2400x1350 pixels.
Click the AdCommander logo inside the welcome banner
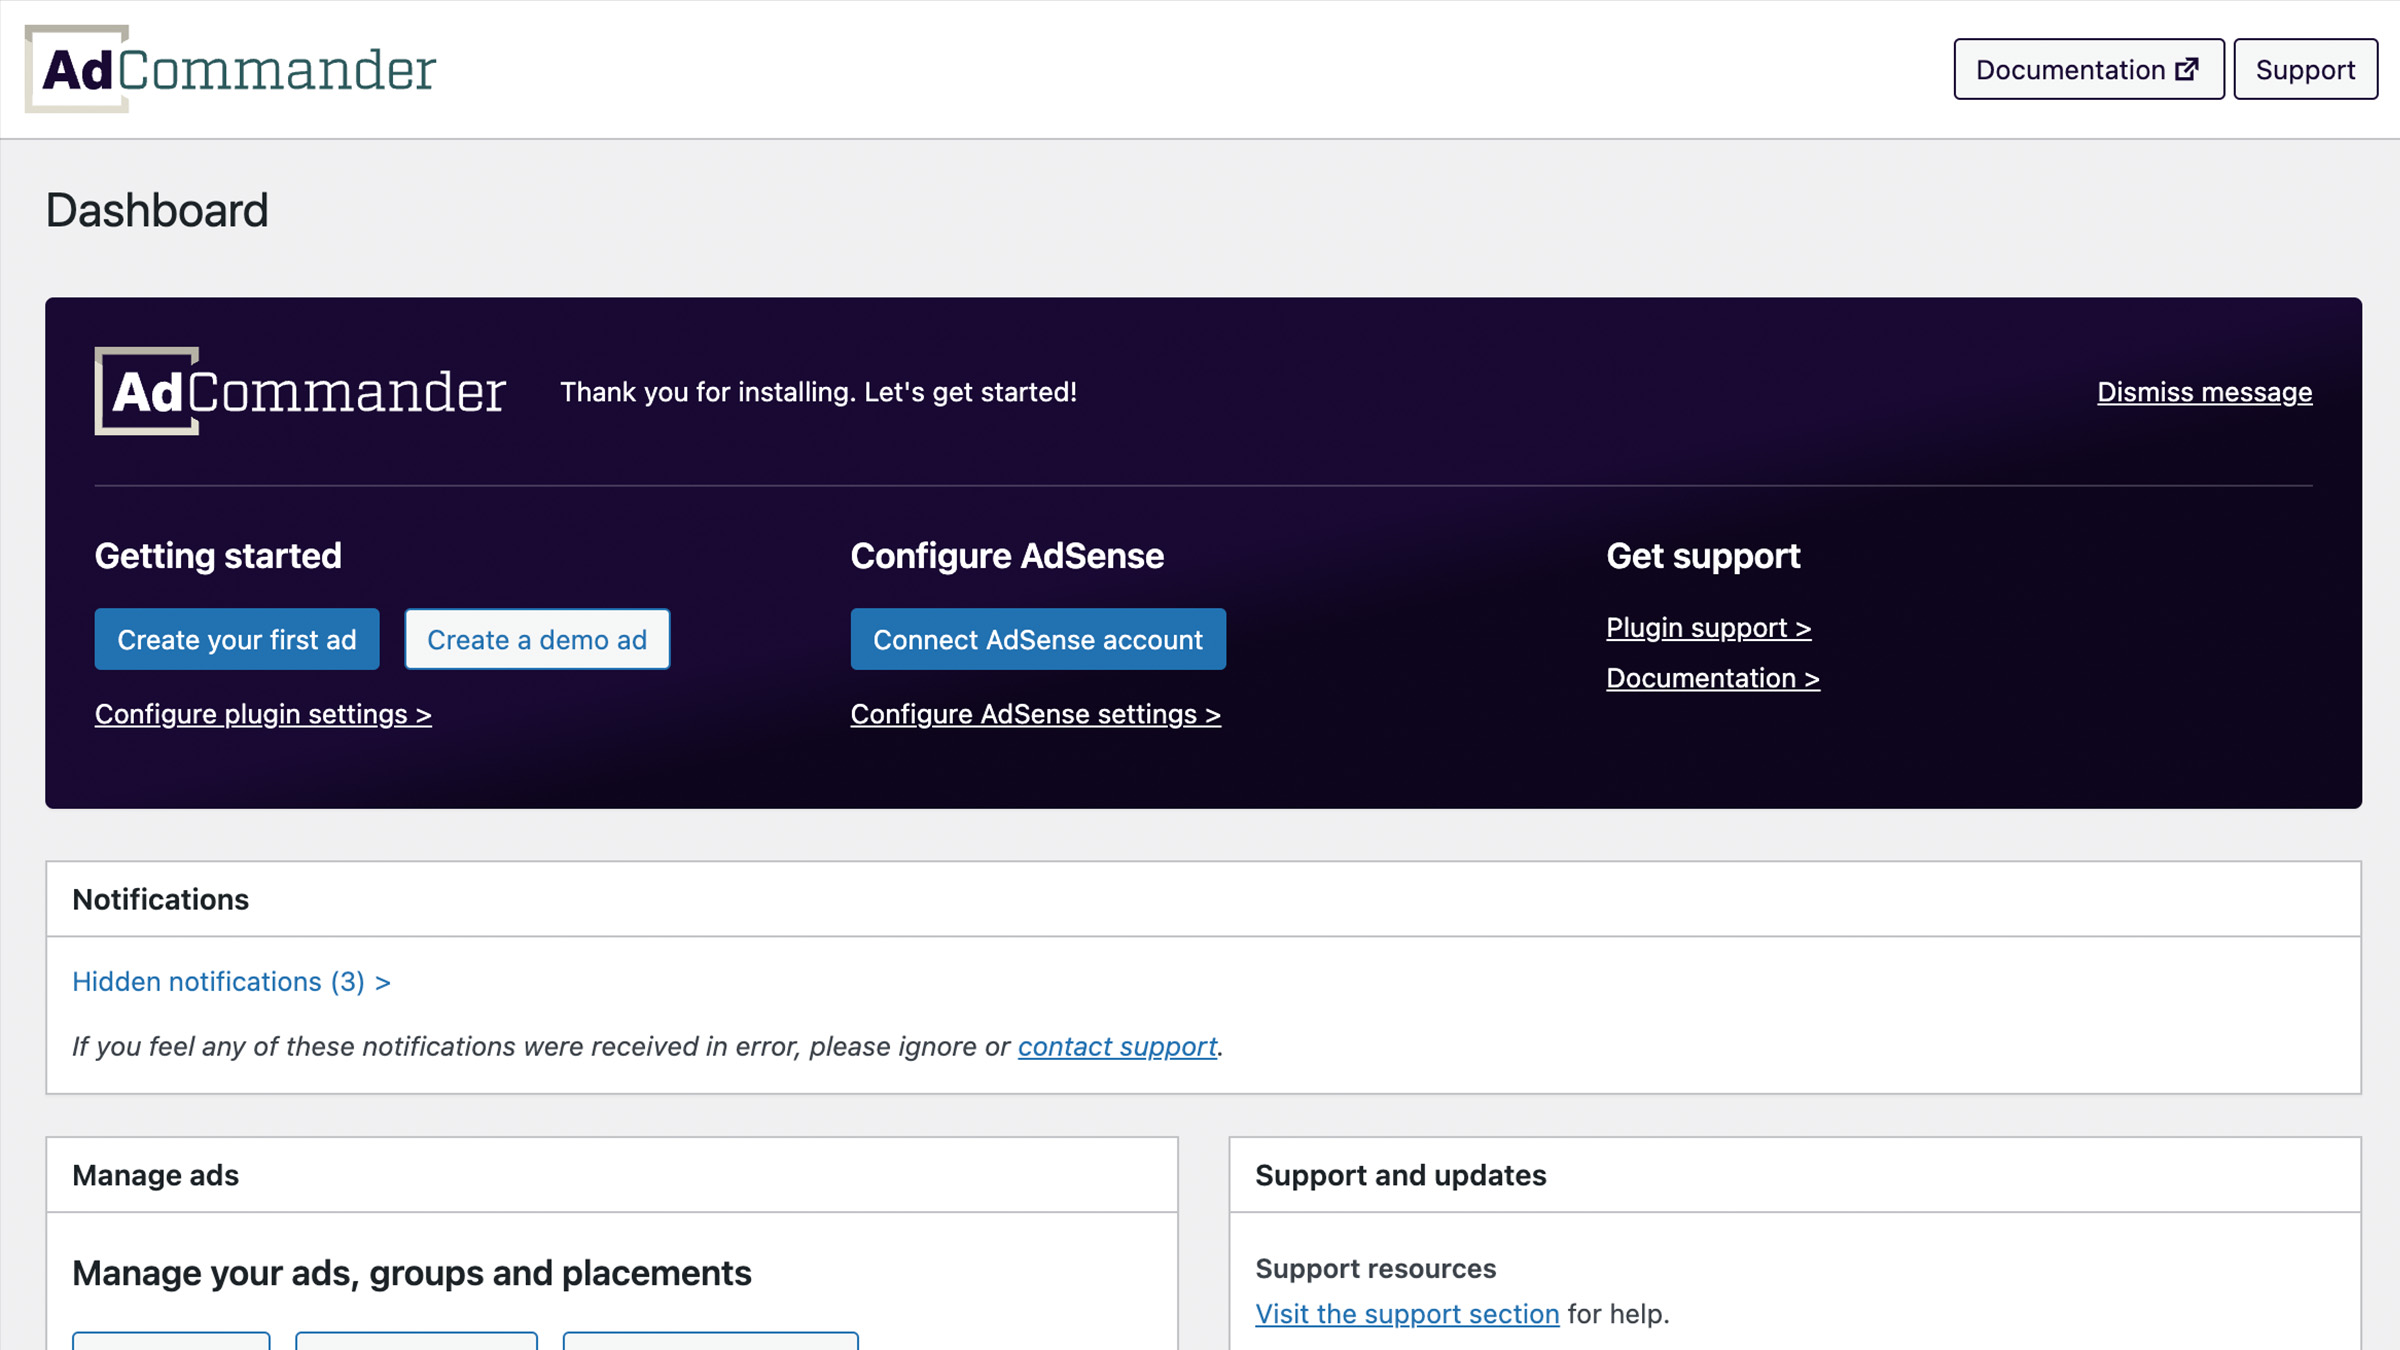point(298,392)
